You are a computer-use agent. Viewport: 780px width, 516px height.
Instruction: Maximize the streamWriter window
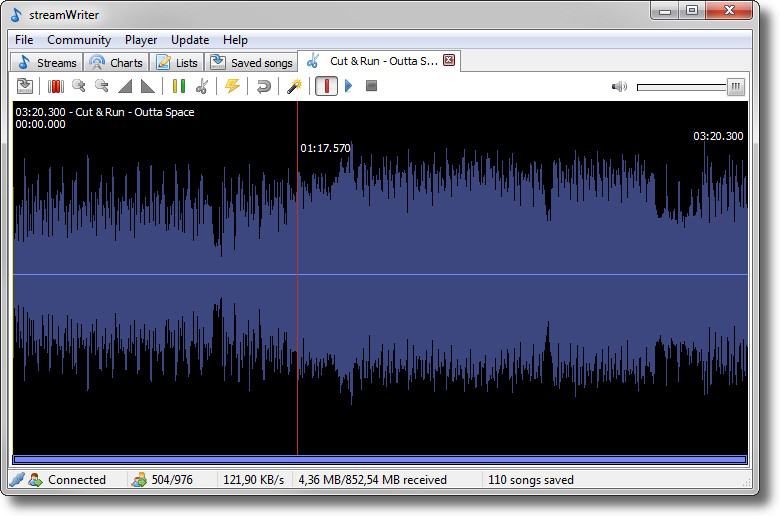click(692, 11)
